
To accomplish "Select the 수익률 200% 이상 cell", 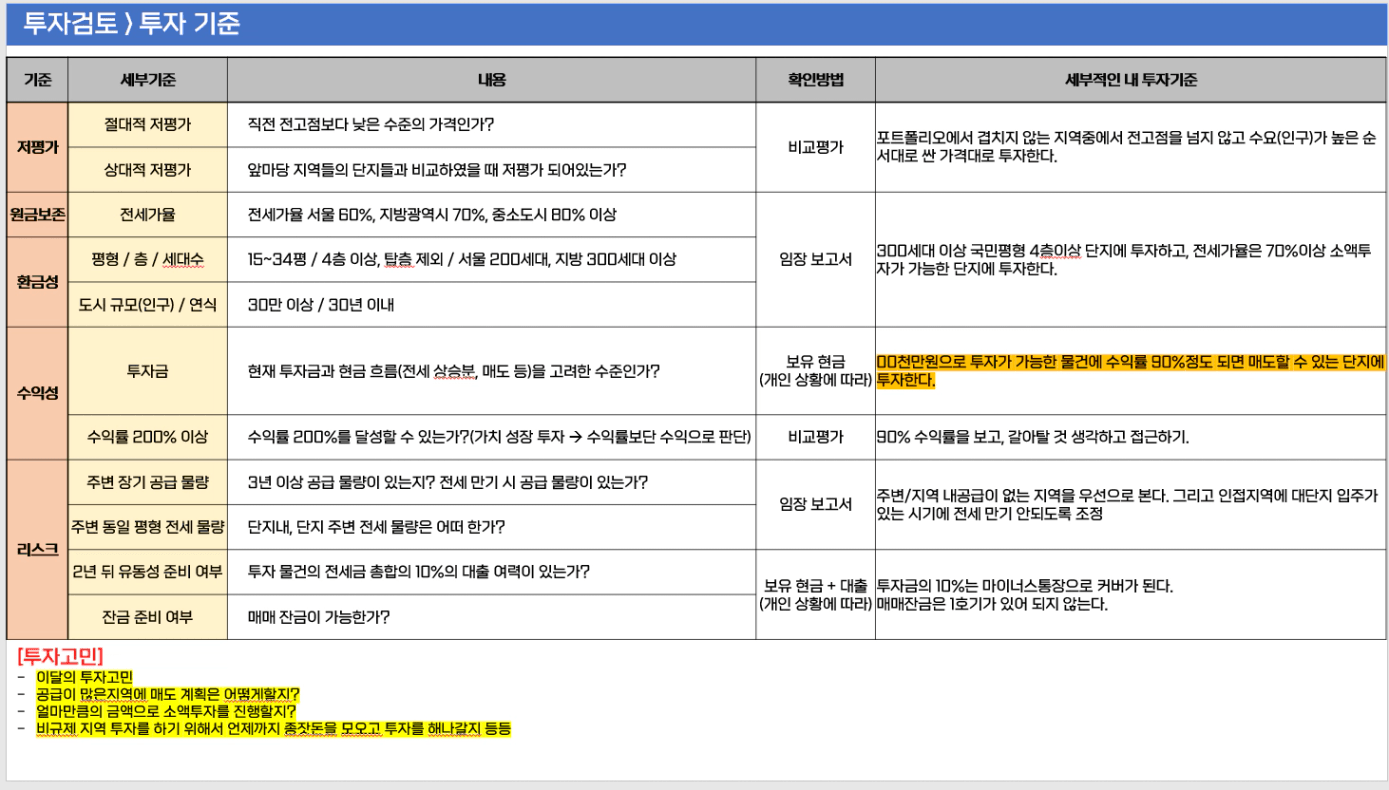I will coord(147,437).
